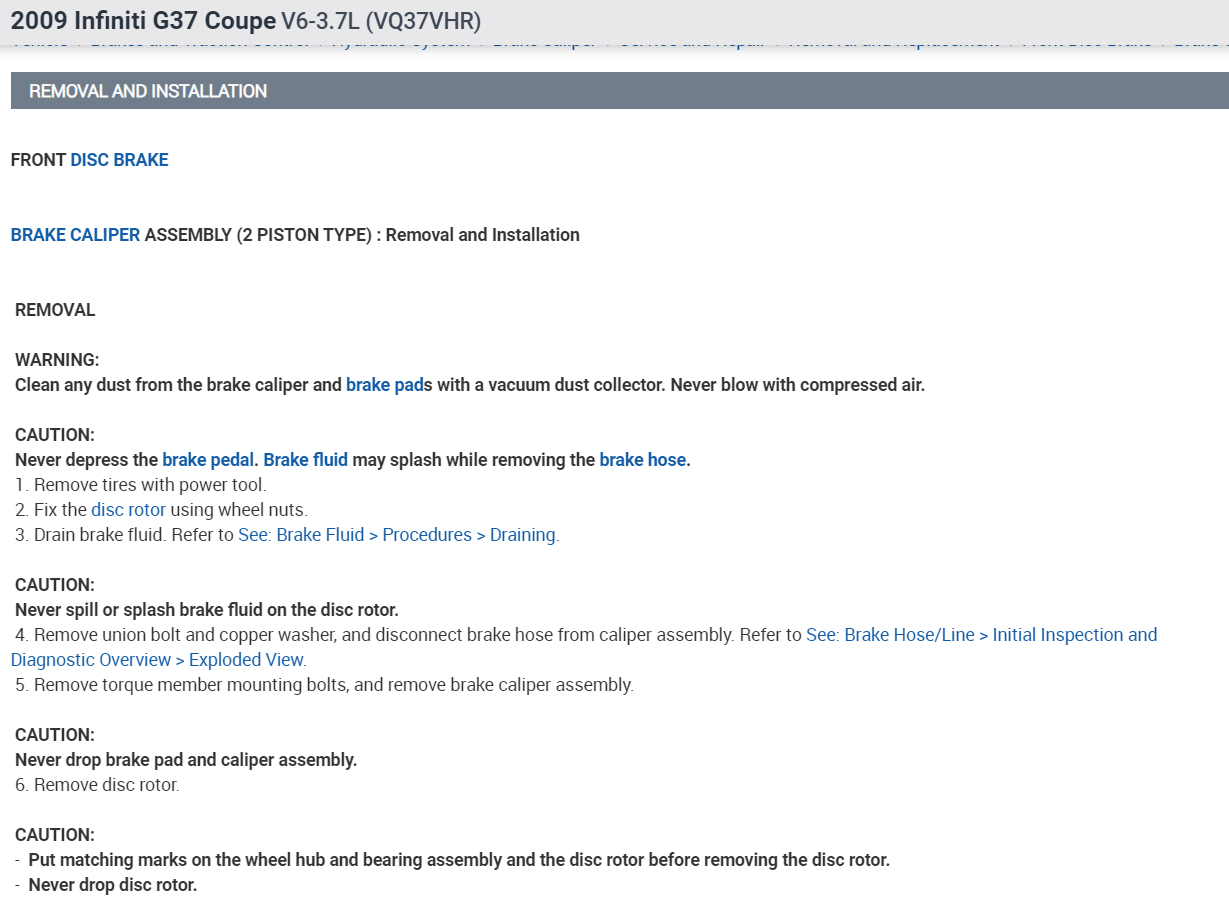This screenshot has height=908, width=1229.
Task: Open the brake pad link in warning
Action: pyautogui.click(x=384, y=385)
